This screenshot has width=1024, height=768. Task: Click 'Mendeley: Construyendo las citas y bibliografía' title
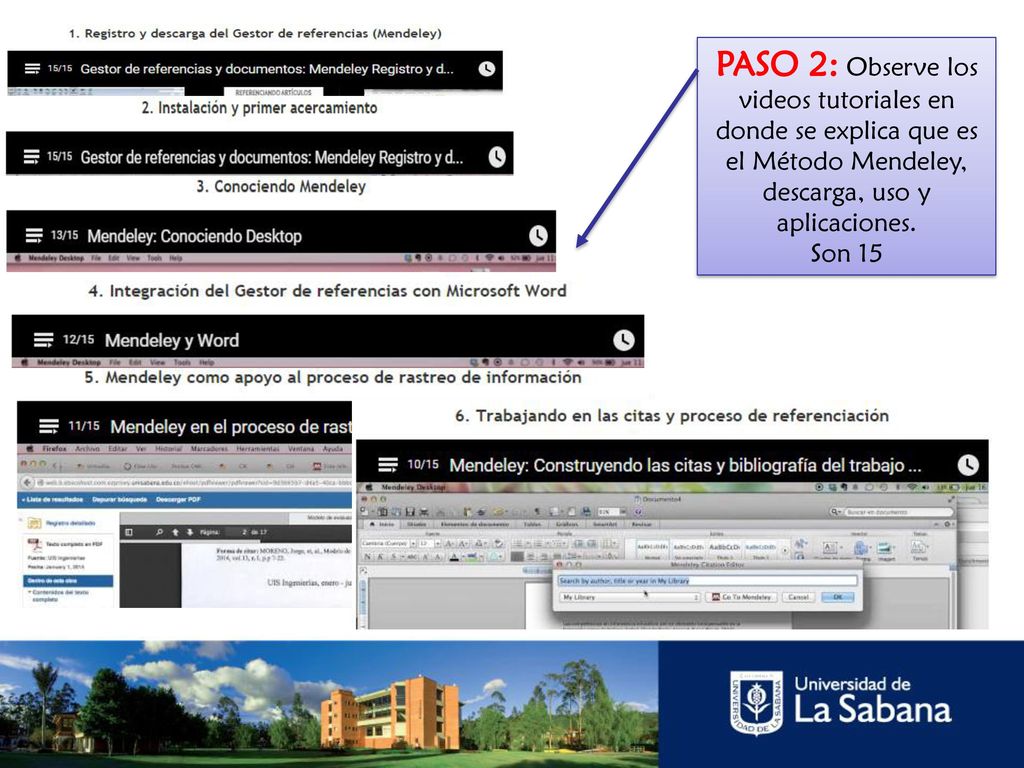pos(686,465)
